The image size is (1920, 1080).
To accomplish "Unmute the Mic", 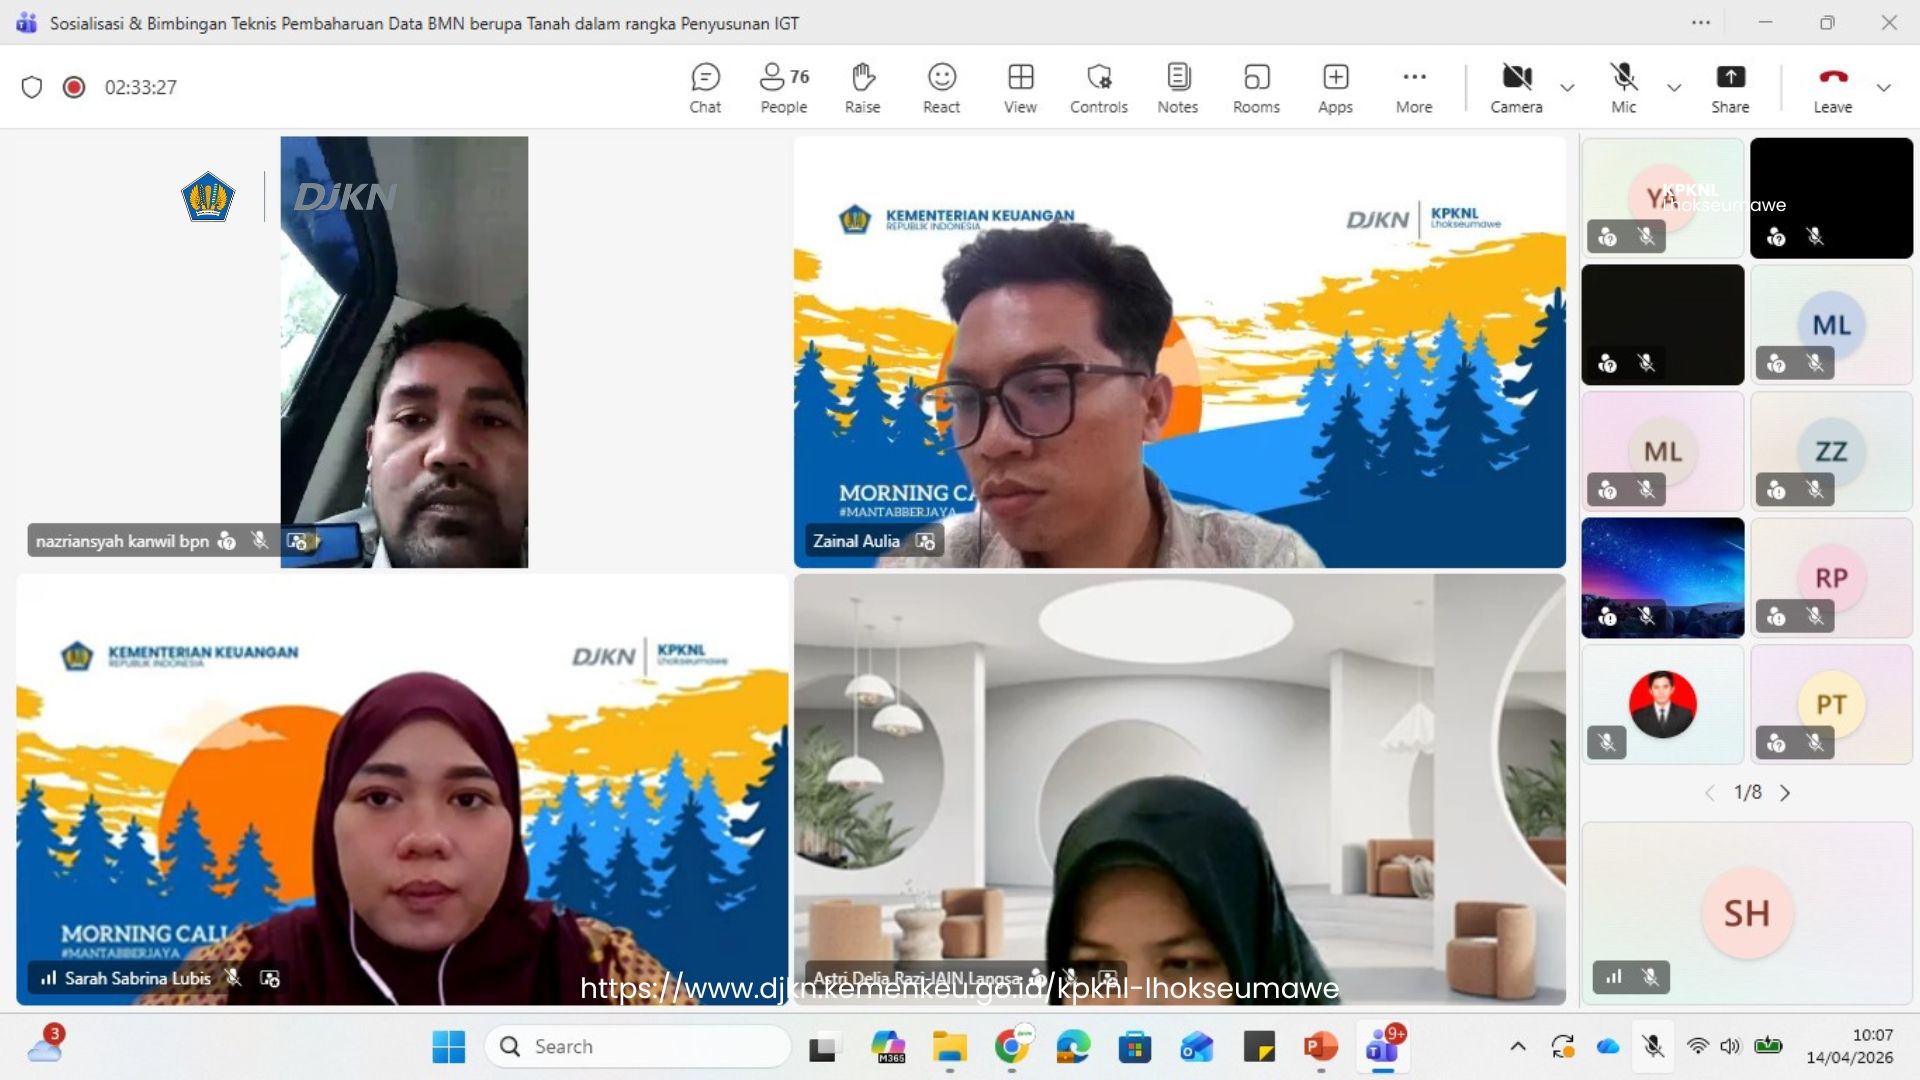I will (1623, 88).
